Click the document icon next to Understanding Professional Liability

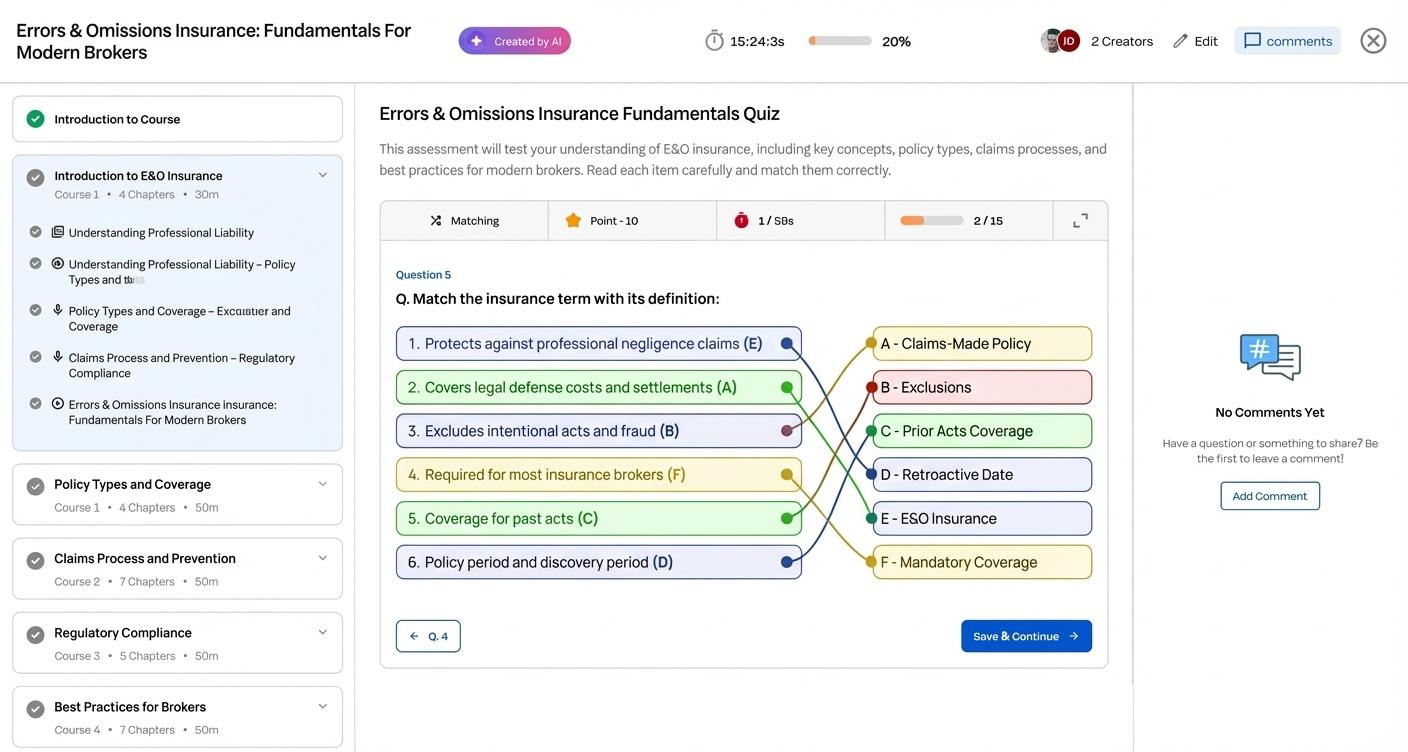[x=54, y=231]
